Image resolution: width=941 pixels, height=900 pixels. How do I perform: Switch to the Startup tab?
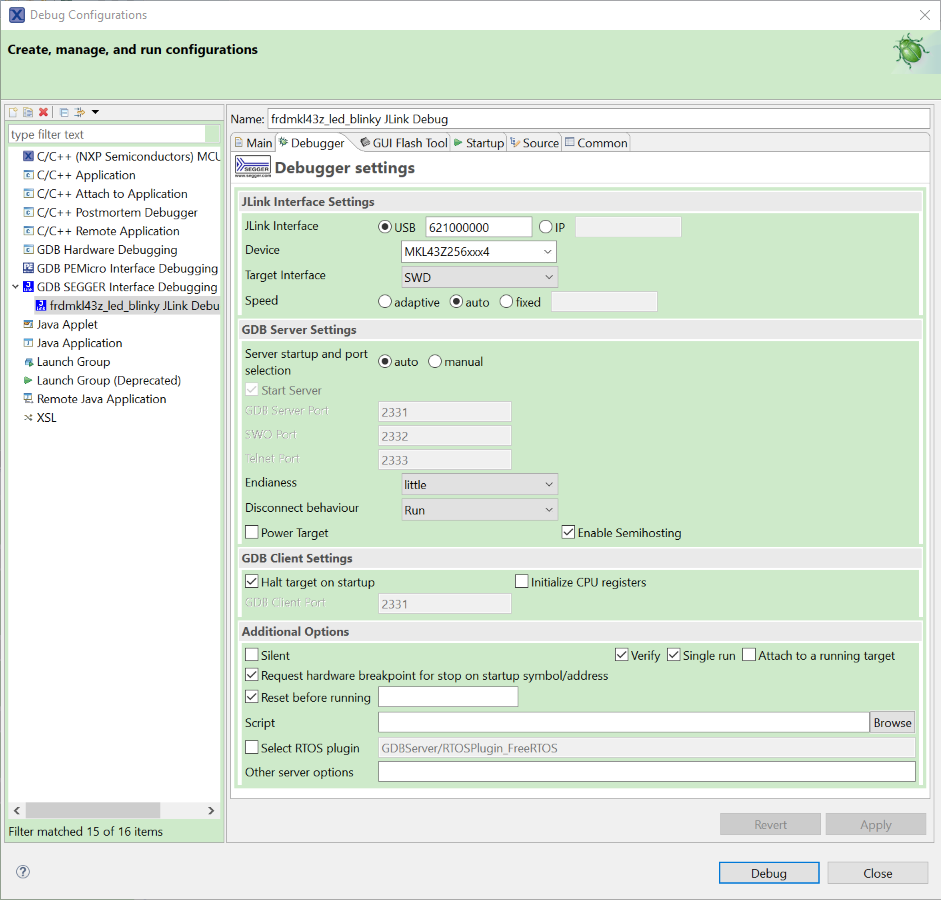pyautogui.click(x=479, y=143)
